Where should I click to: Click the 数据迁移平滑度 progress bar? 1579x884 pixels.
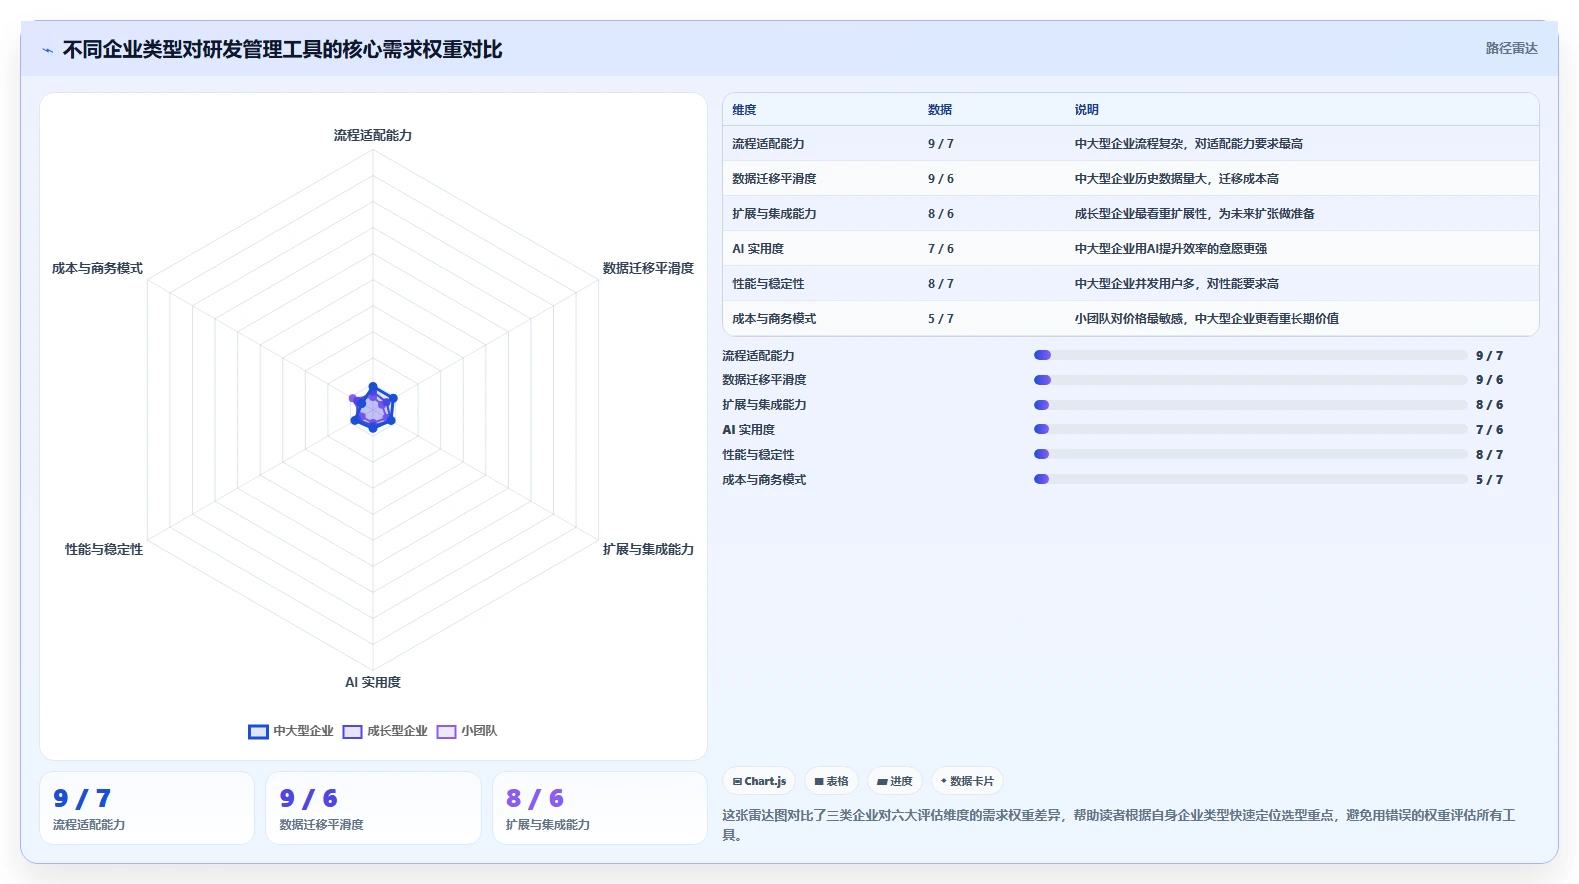point(1250,380)
